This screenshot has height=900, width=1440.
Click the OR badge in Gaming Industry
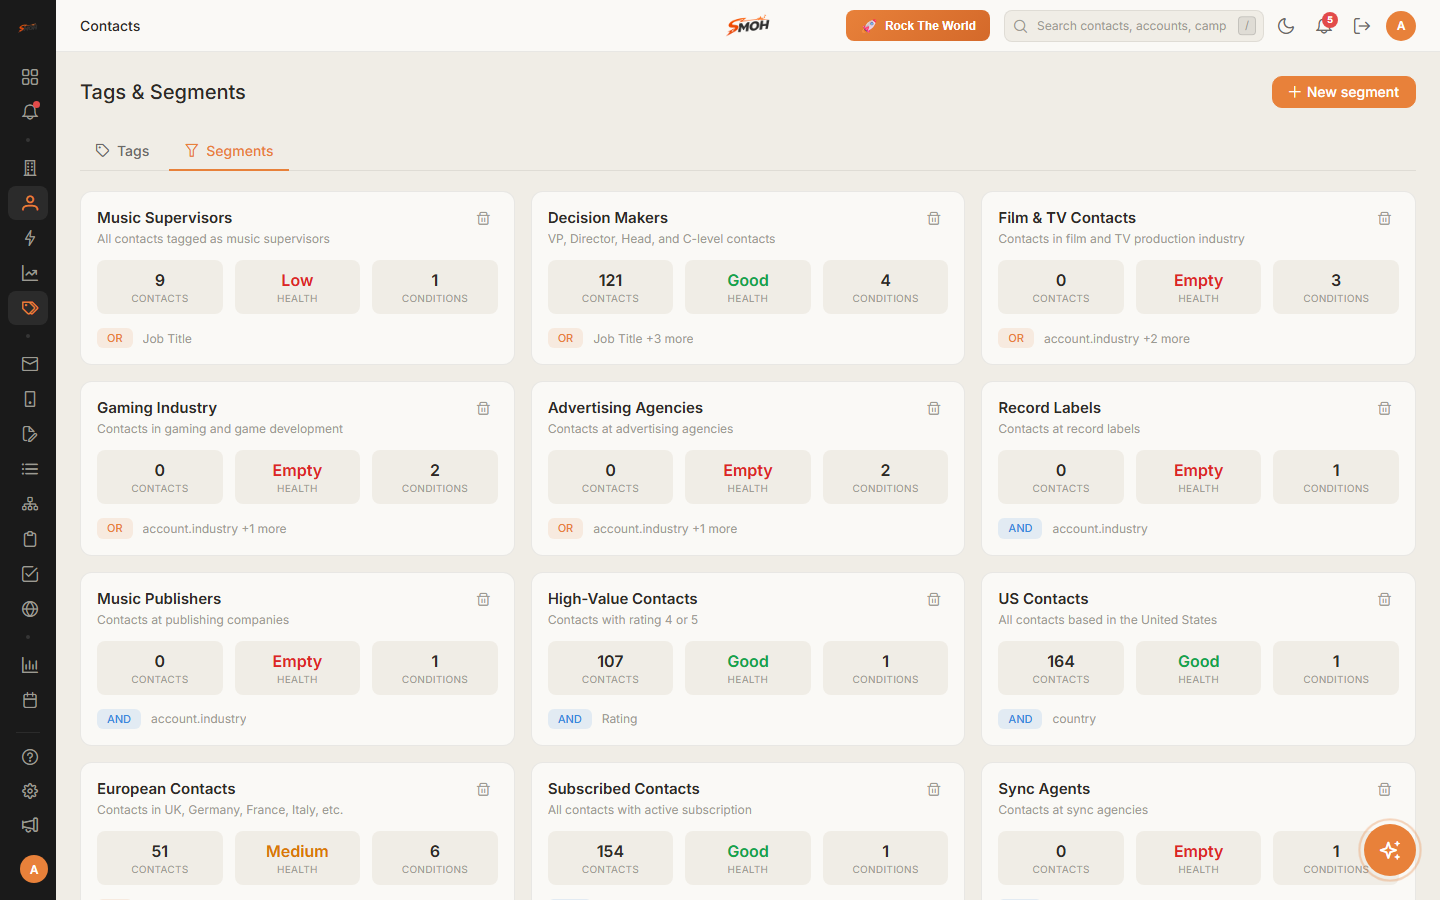(x=115, y=528)
